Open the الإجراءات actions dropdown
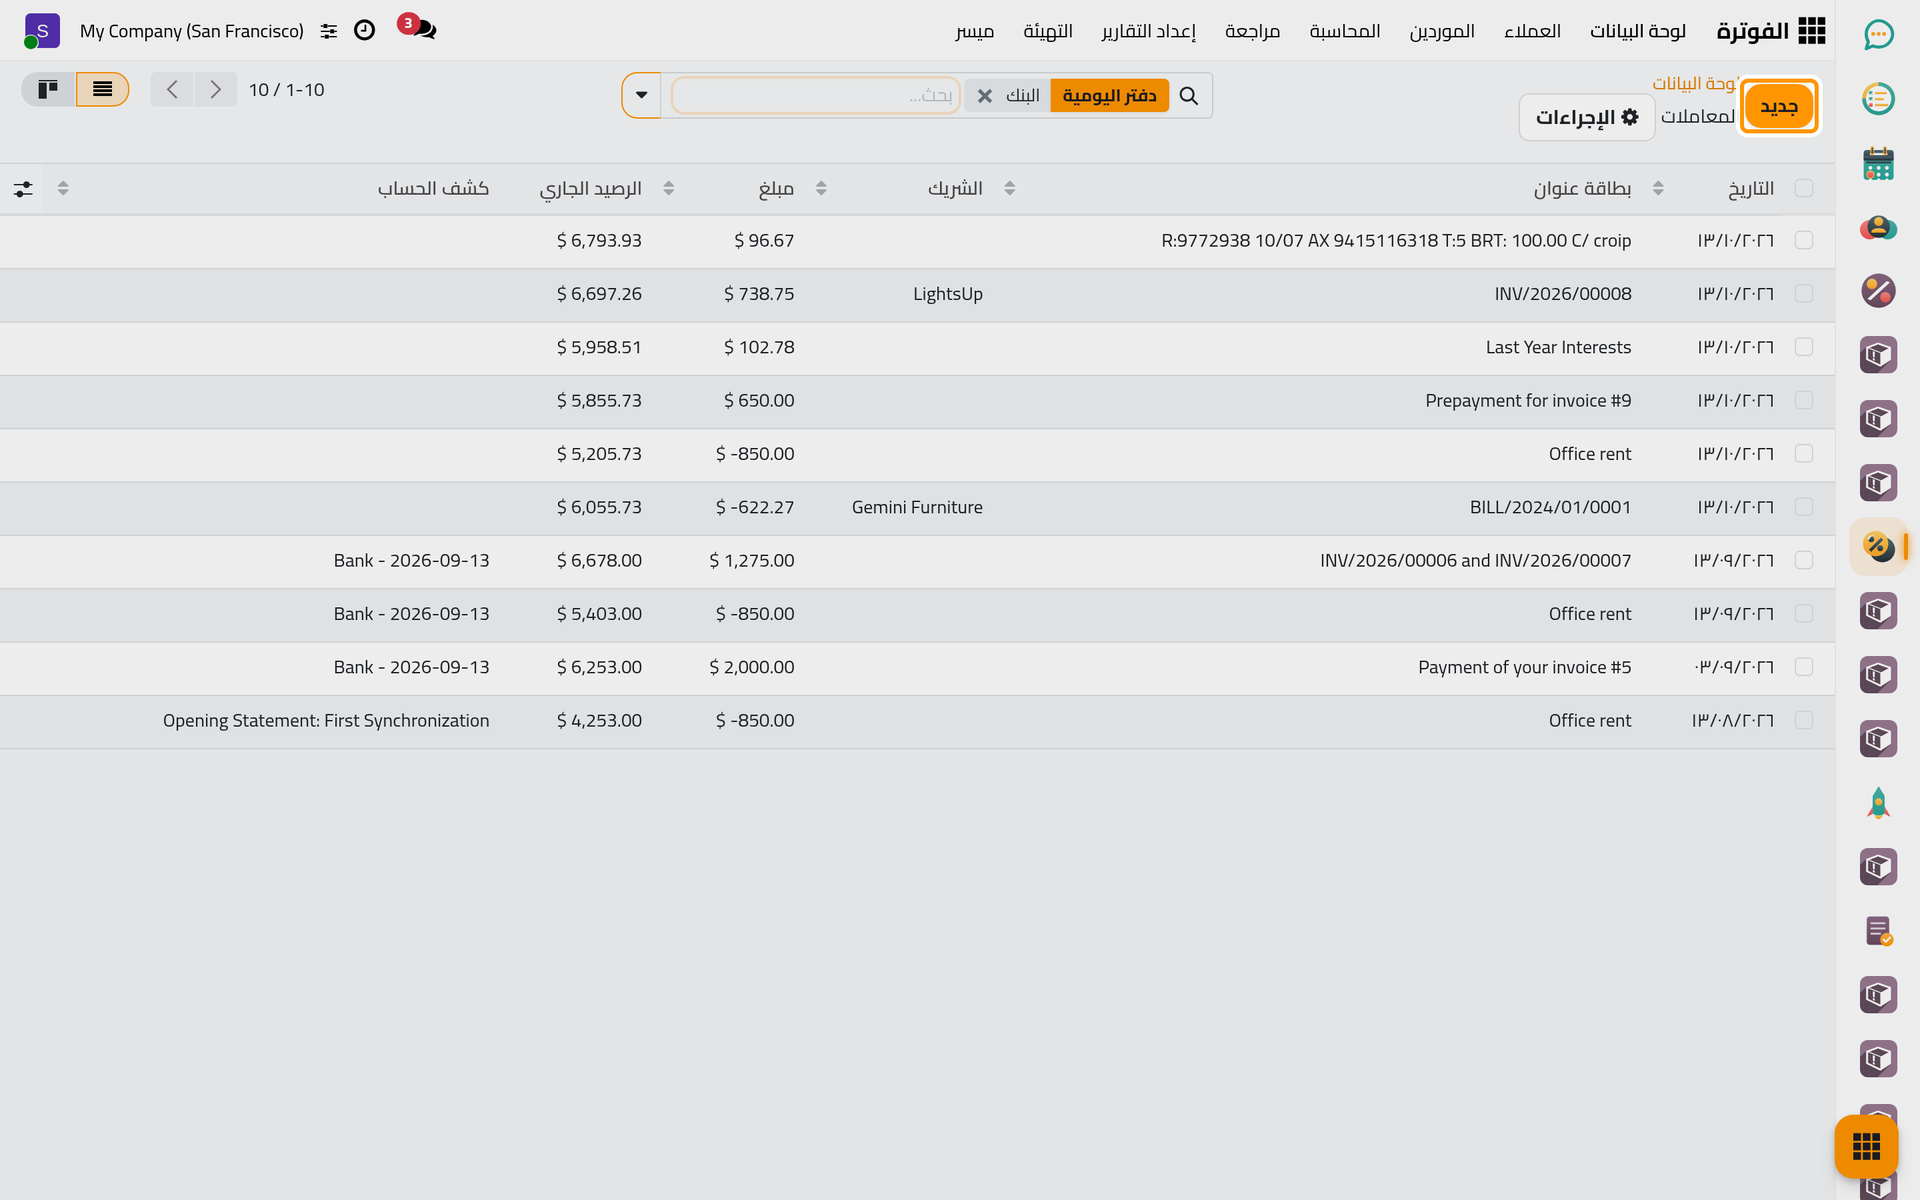The image size is (1920, 1200). coord(1587,117)
